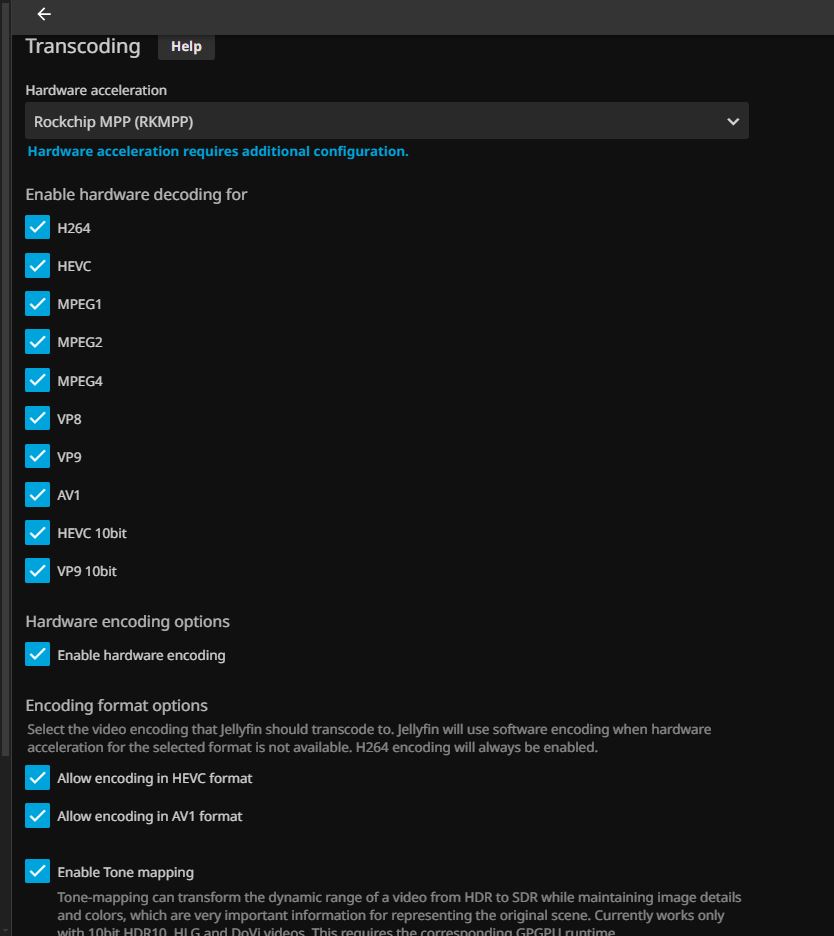Uncheck Allow encoding in HEVC format
This screenshot has height=936, width=834.
pyautogui.click(x=38, y=778)
